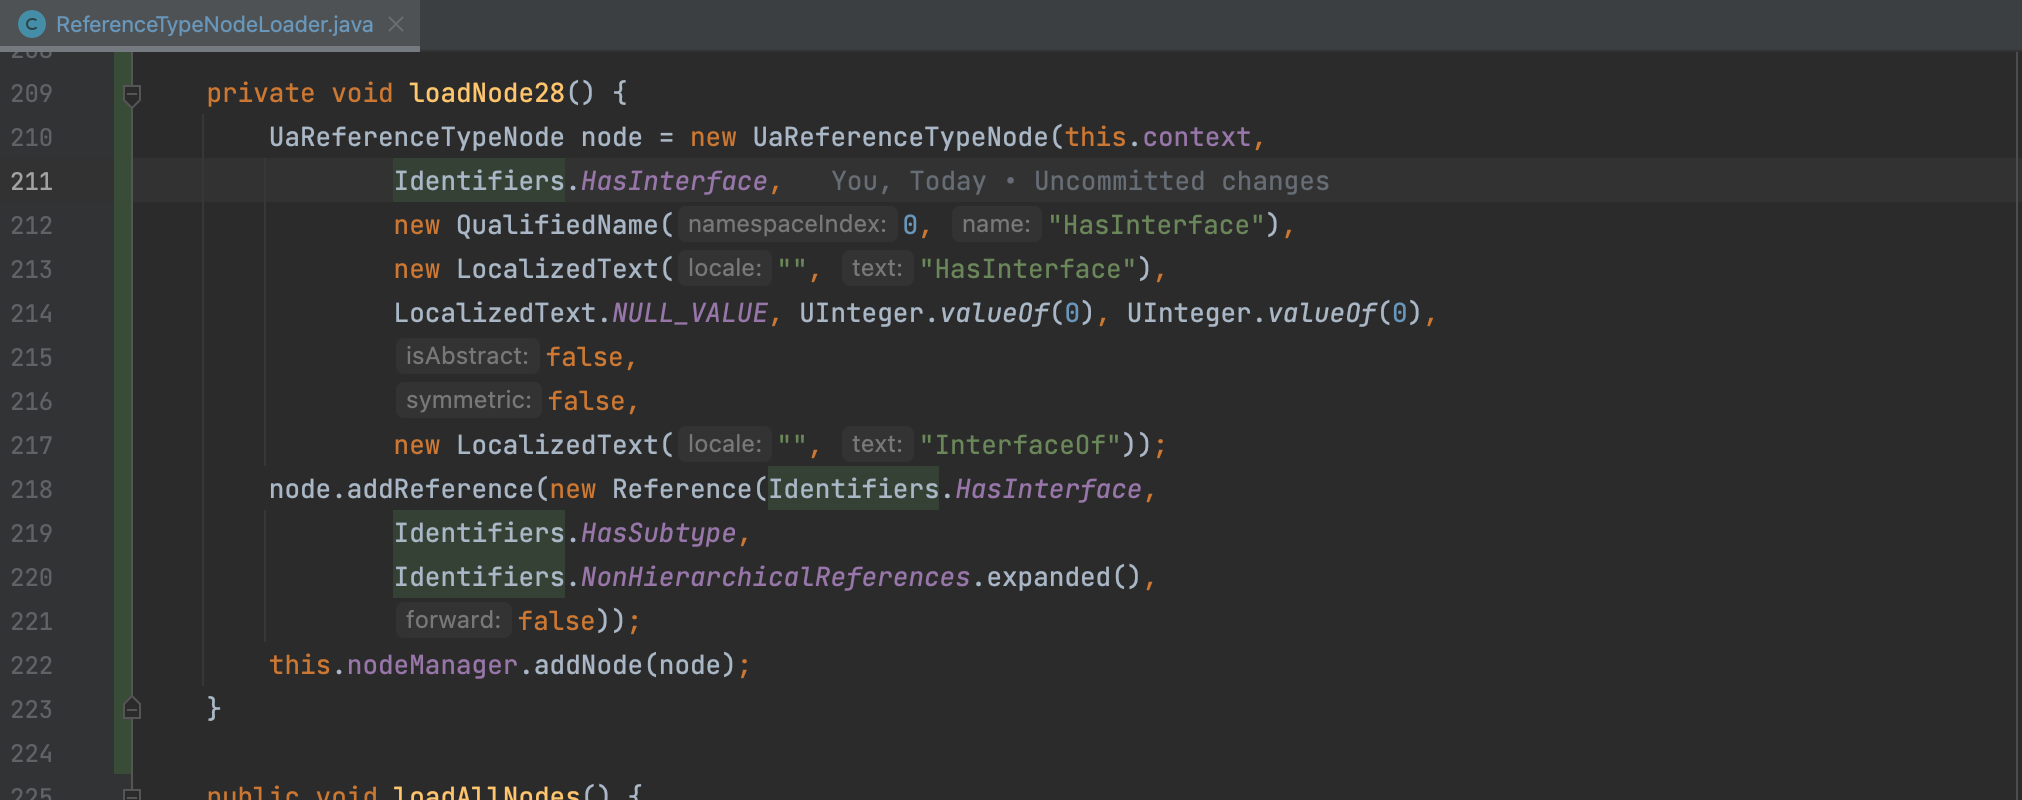The height and width of the screenshot is (800, 2022).
Task: Click addReference call on line 218
Action: coord(440,489)
